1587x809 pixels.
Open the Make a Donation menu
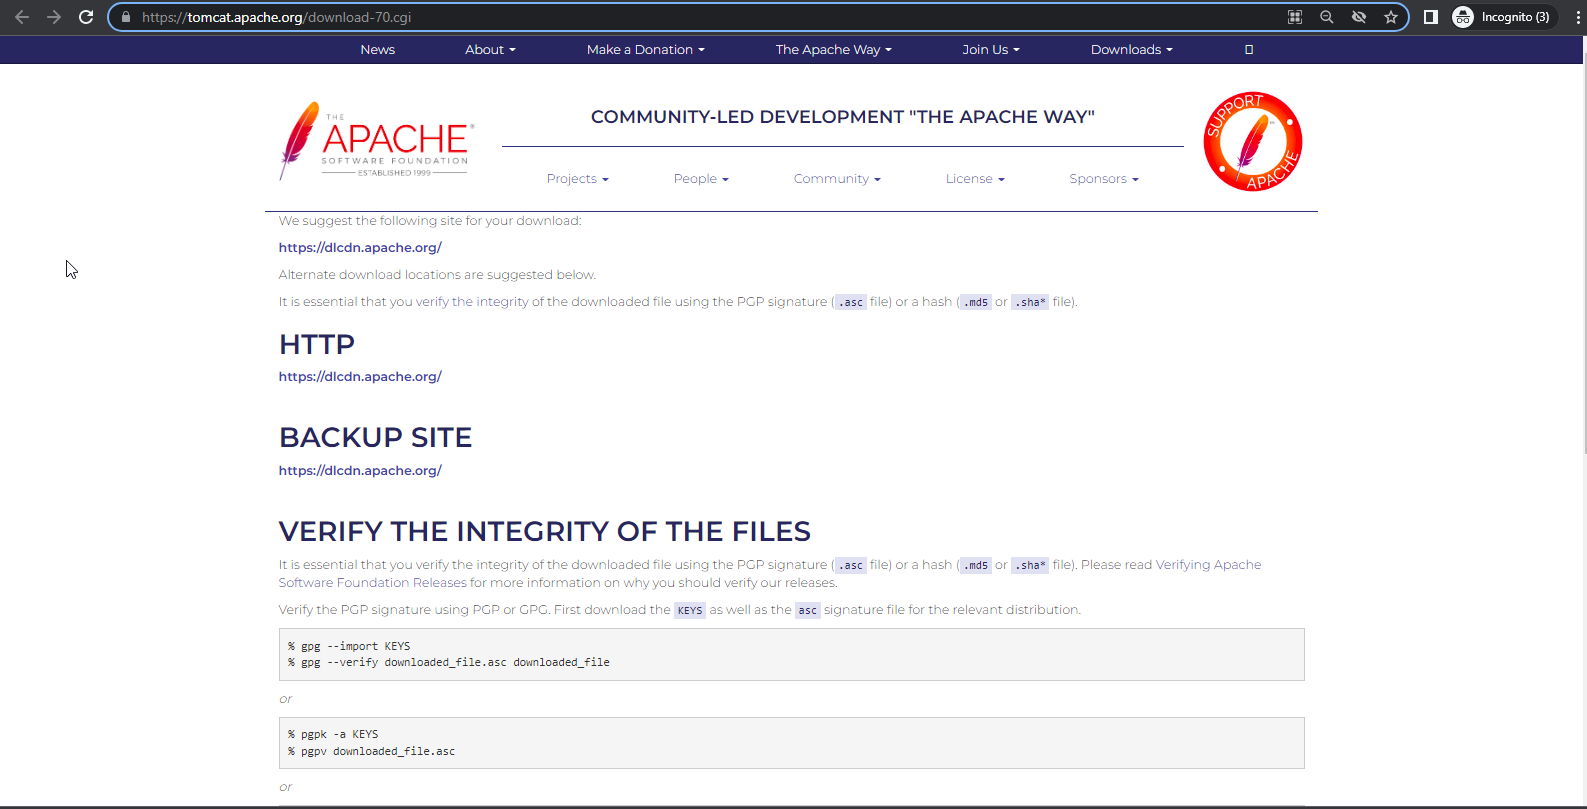(x=645, y=50)
